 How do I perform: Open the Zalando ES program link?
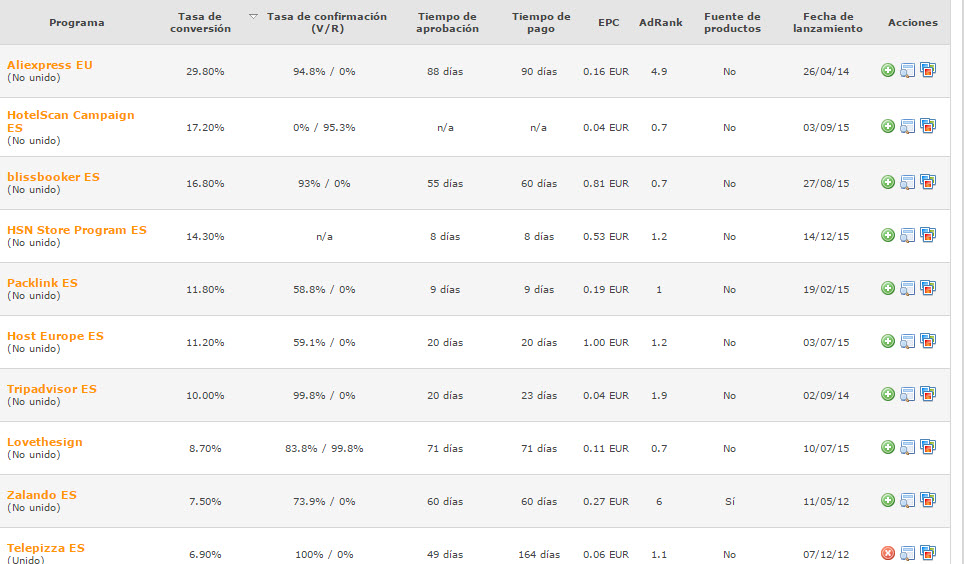tap(42, 494)
